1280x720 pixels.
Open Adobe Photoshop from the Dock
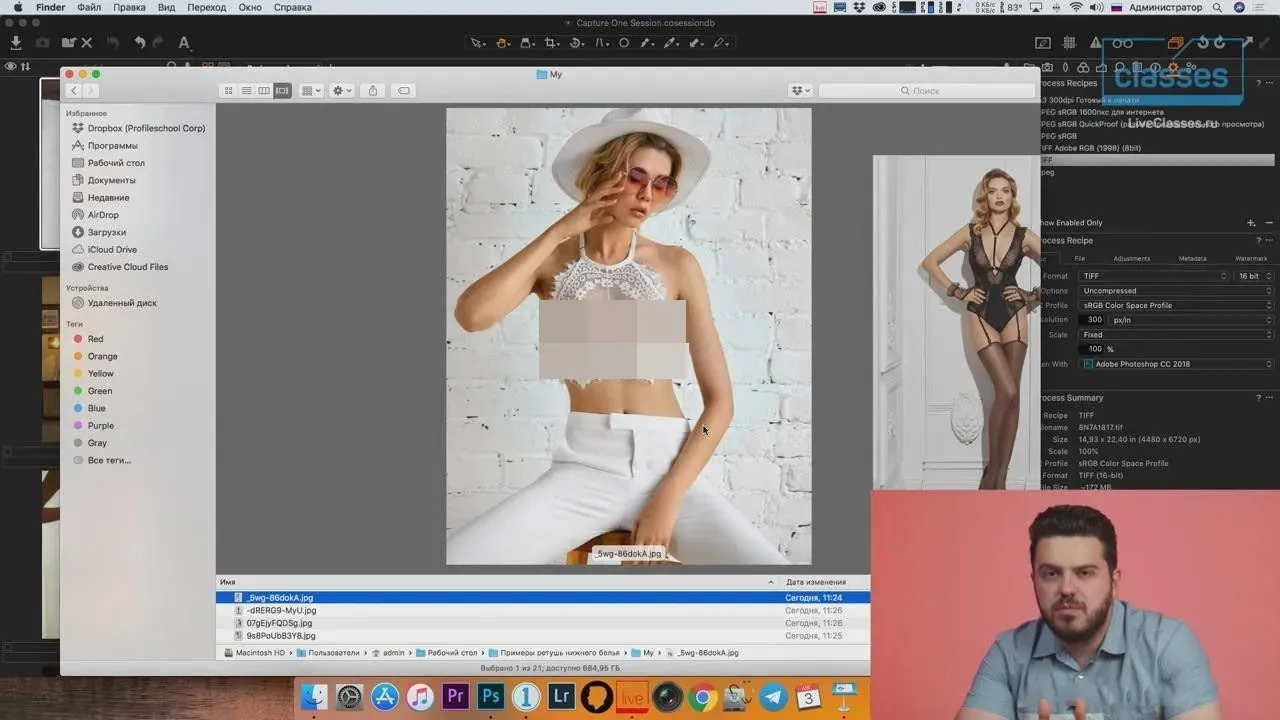click(490, 696)
